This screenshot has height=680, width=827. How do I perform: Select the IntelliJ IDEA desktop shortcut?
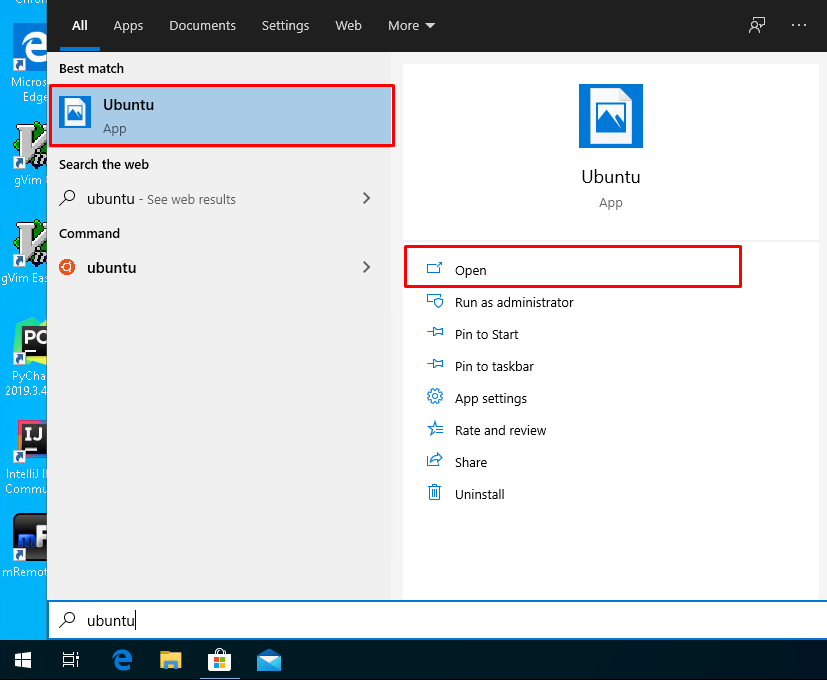pyautogui.click(x=26, y=457)
